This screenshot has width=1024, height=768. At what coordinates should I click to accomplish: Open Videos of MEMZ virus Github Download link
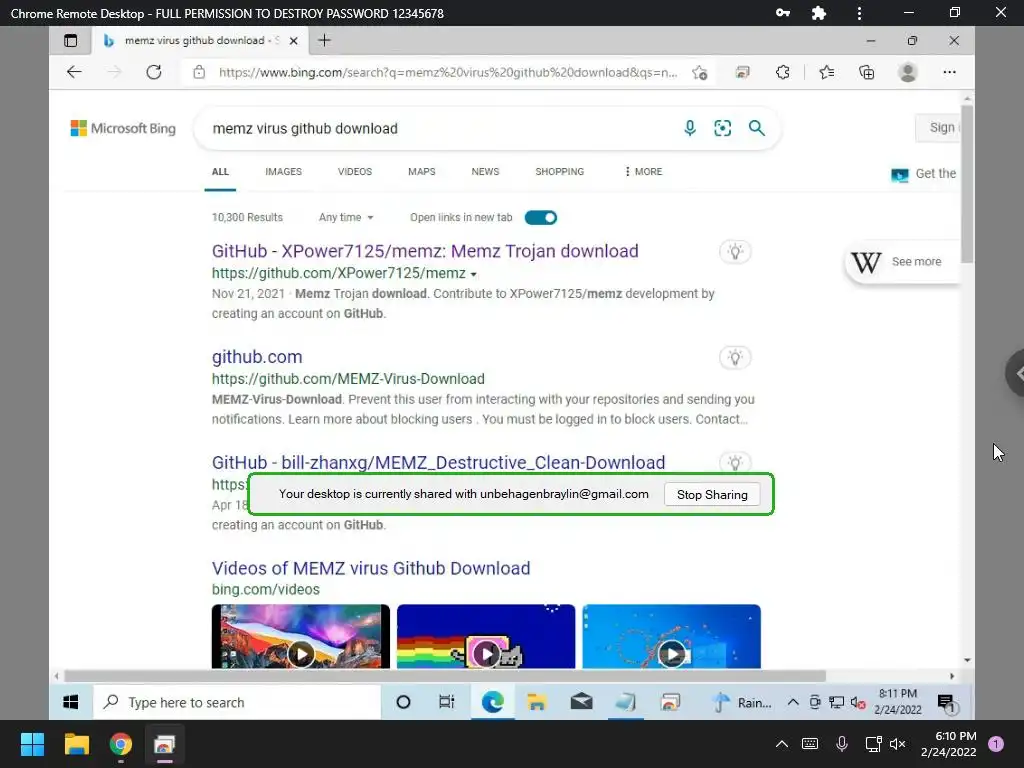(371, 568)
